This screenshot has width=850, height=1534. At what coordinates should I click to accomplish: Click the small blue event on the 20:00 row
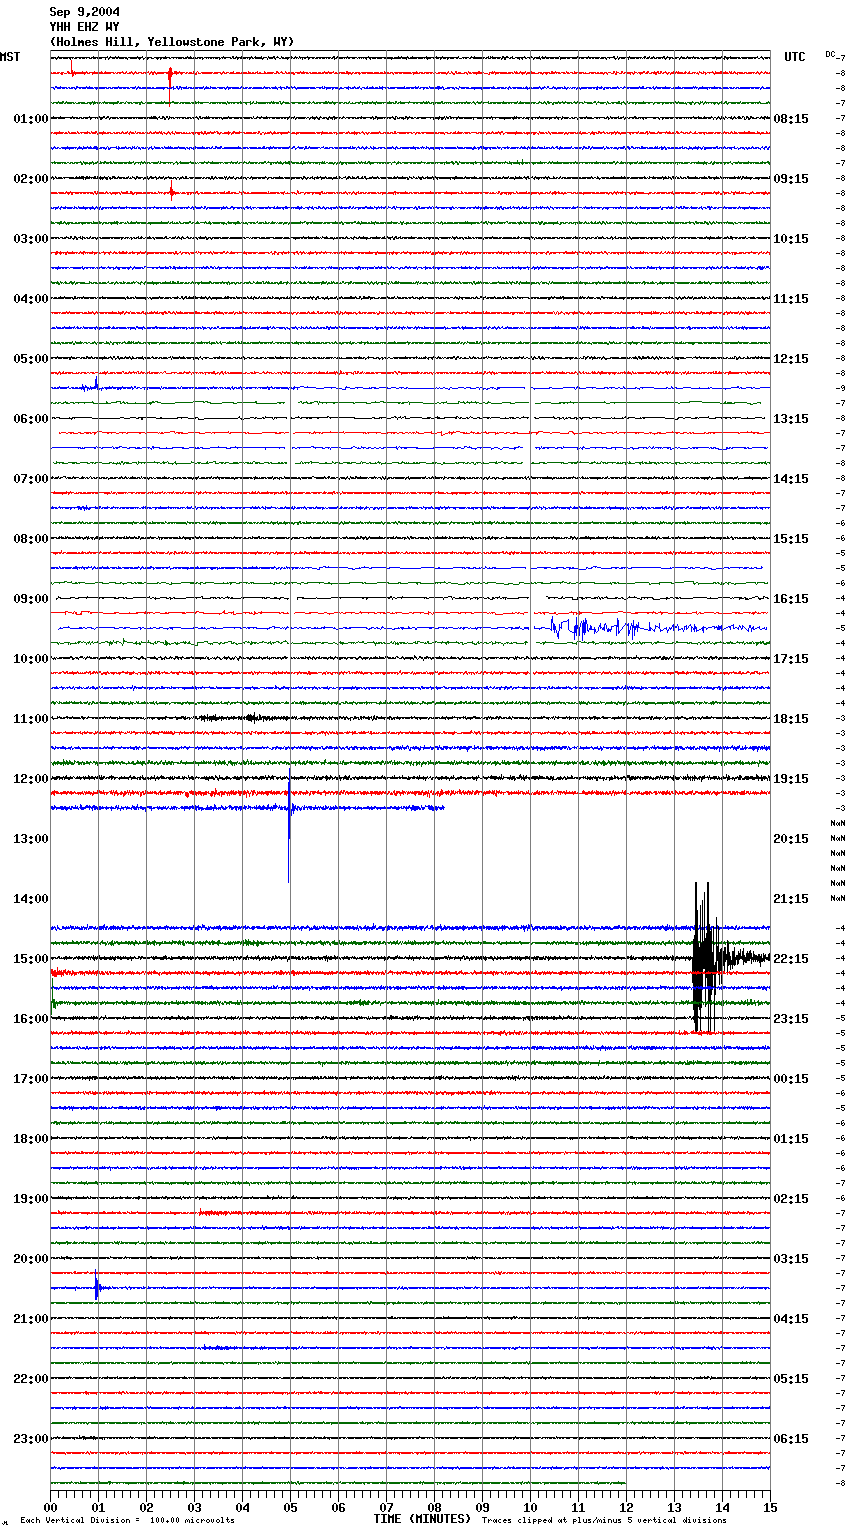point(97,1286)
